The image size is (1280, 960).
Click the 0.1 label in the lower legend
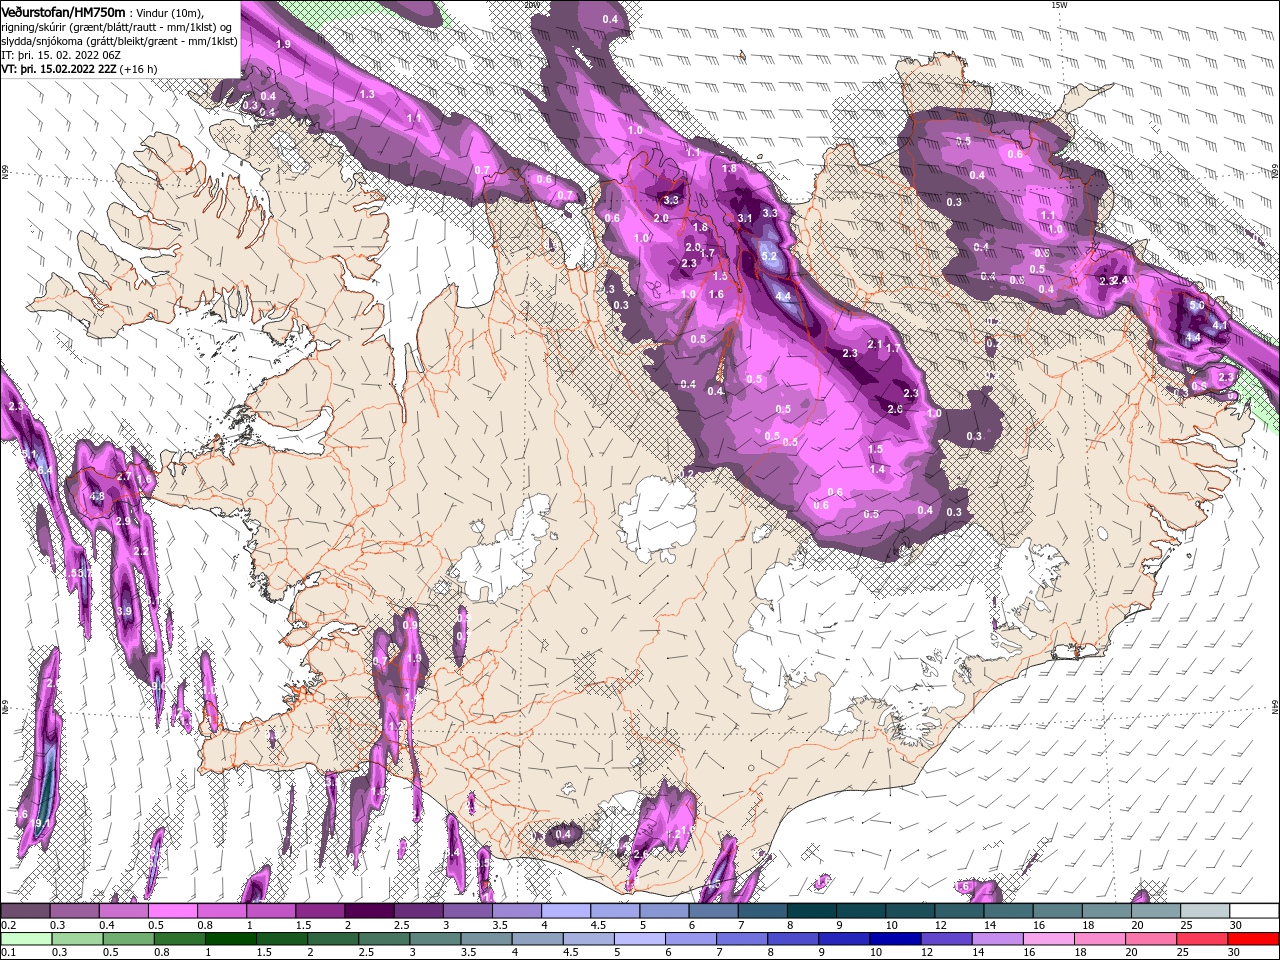pos(8,952)
